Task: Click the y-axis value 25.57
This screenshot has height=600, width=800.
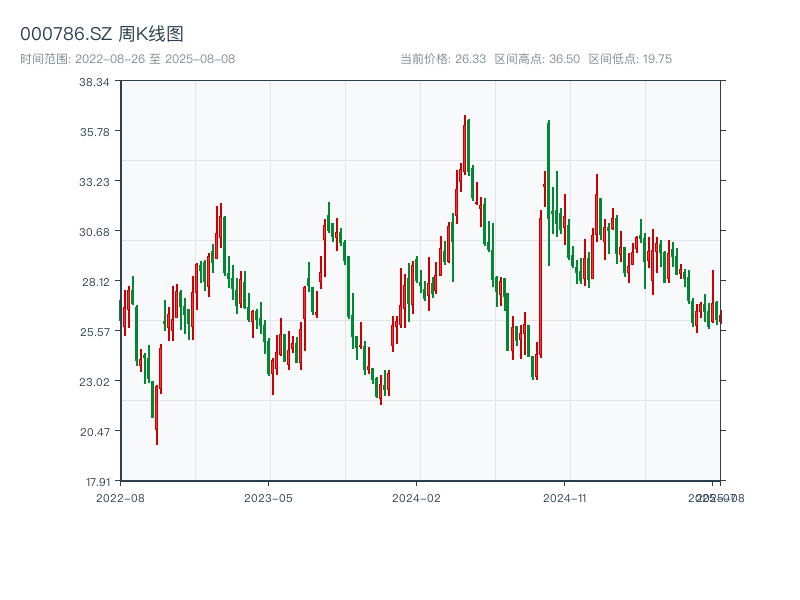Action: click(94, 332)
